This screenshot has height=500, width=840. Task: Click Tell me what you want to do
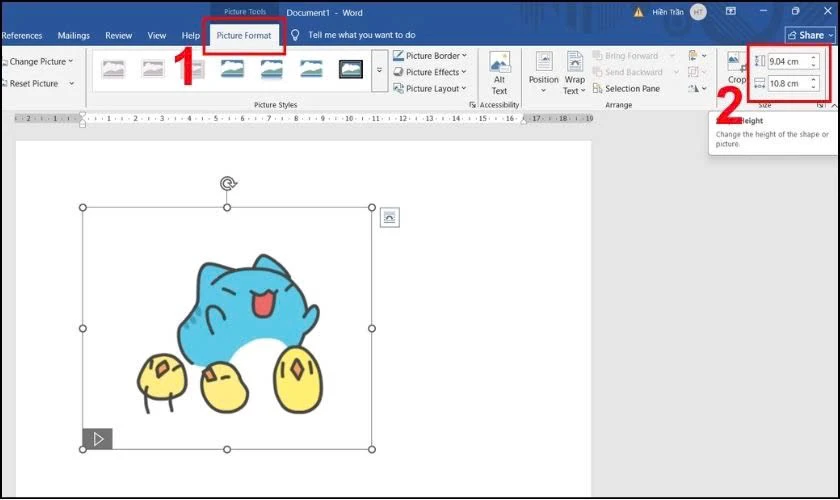(x=362, y=35)
